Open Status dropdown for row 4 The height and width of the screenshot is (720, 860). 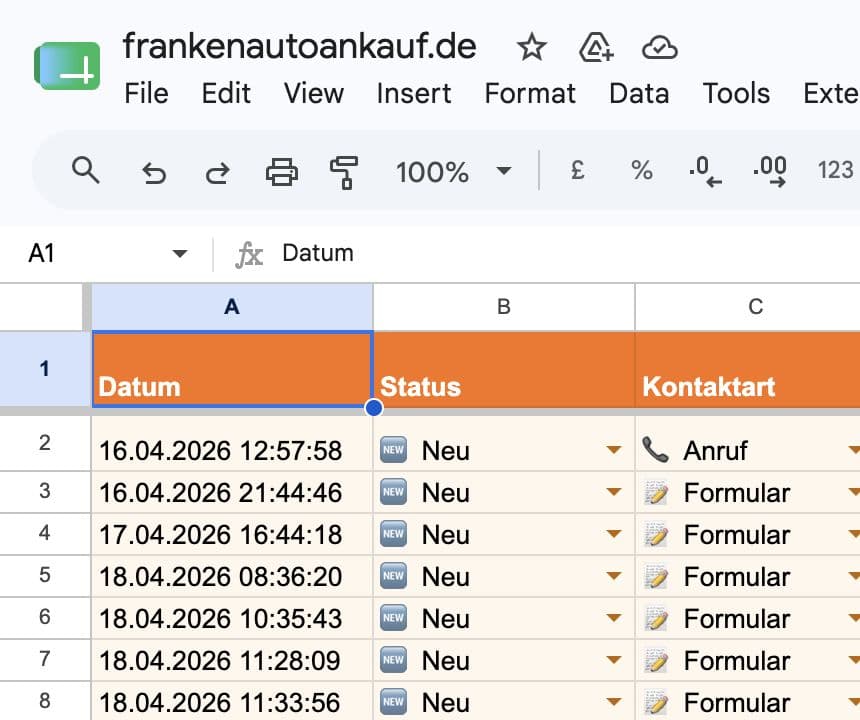pyautogui.click(x=614, y=534)
